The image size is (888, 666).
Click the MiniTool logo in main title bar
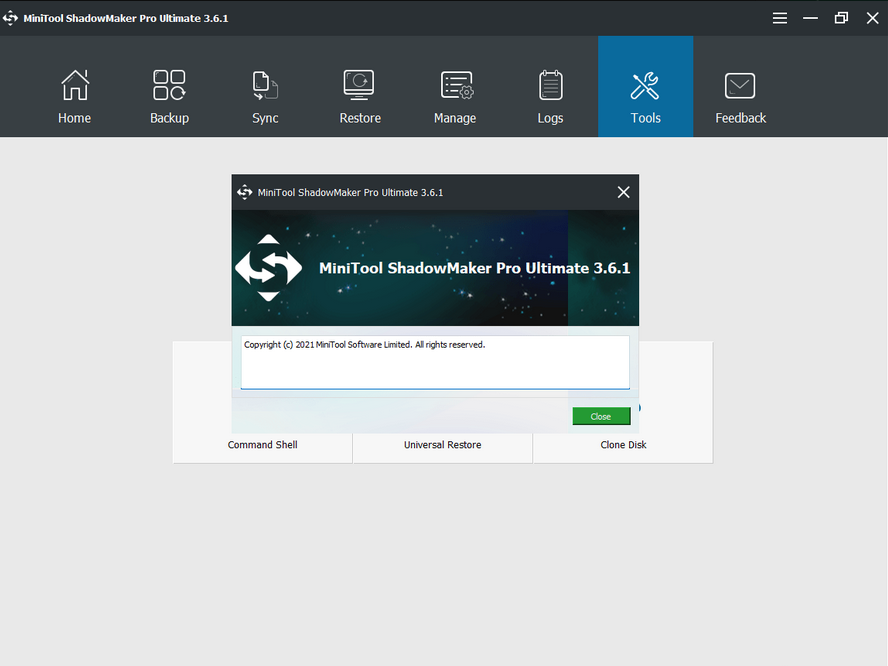click(x=10, y=18)
